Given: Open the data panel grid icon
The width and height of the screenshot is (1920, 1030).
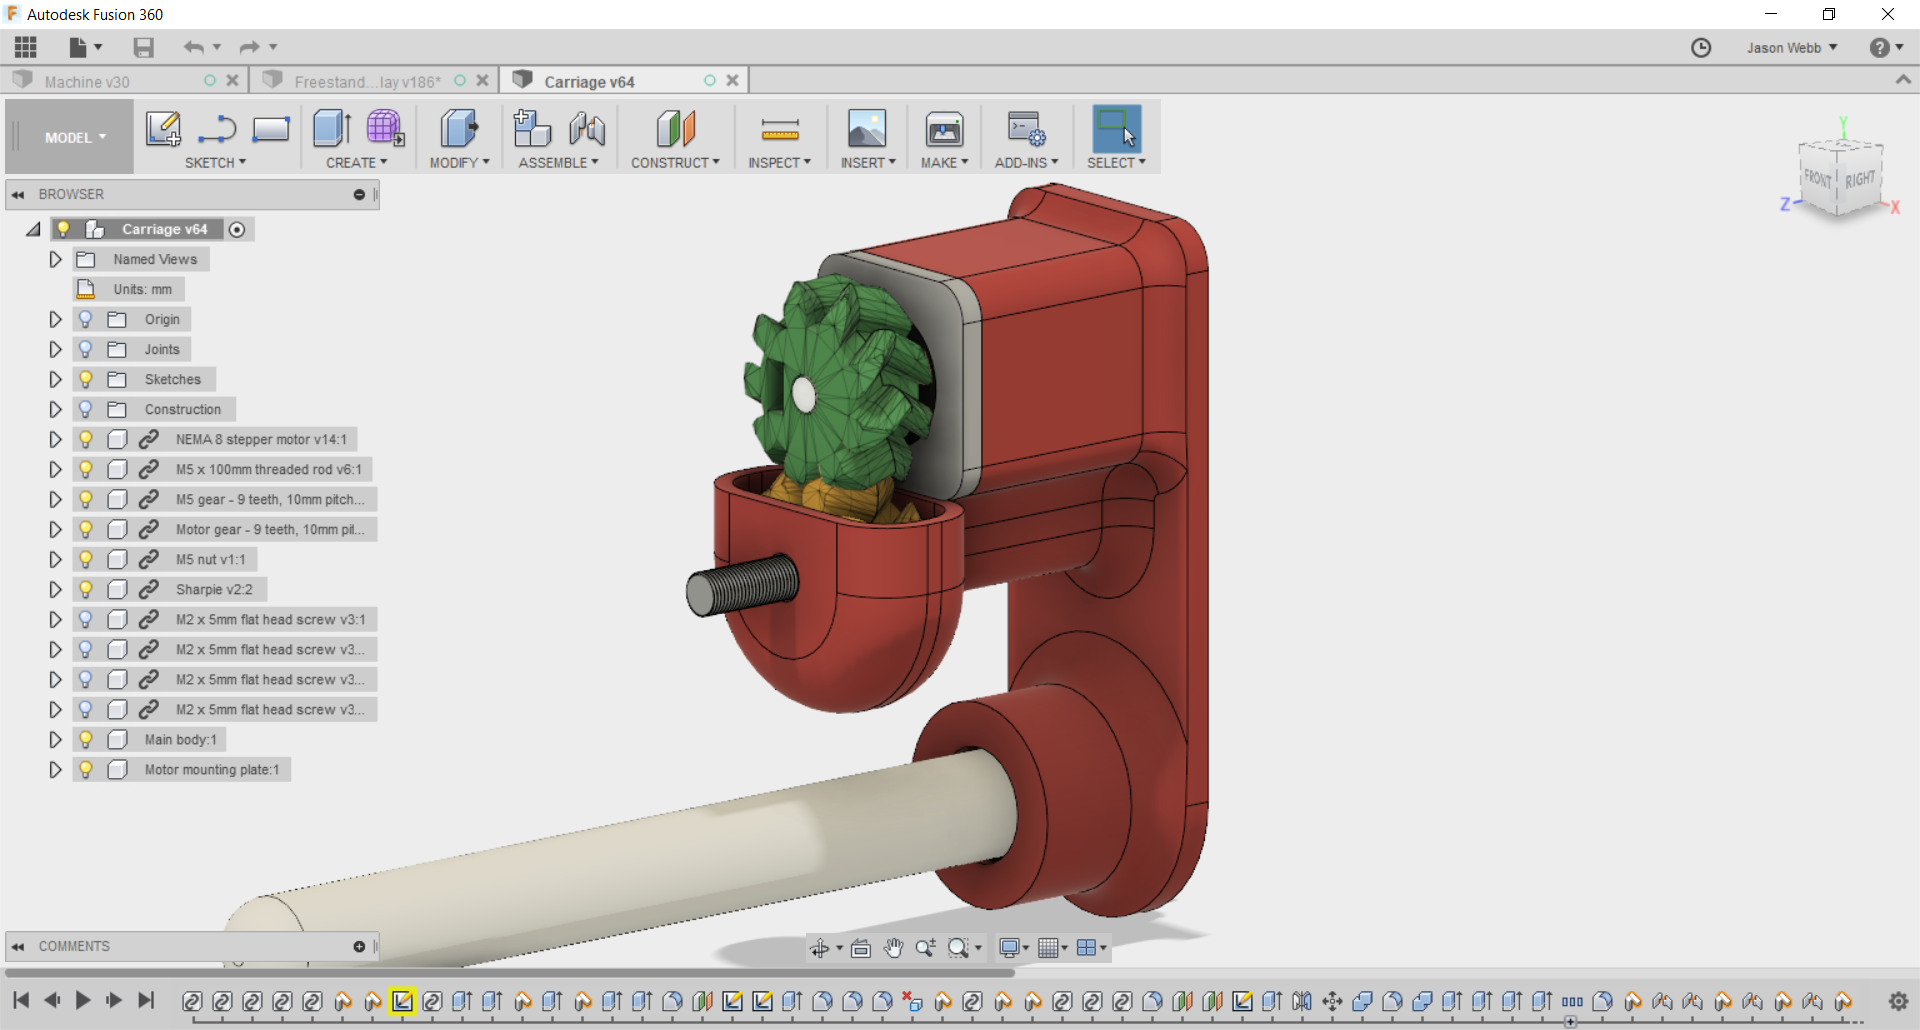Looking at the screenshot, I should point(26,47).
